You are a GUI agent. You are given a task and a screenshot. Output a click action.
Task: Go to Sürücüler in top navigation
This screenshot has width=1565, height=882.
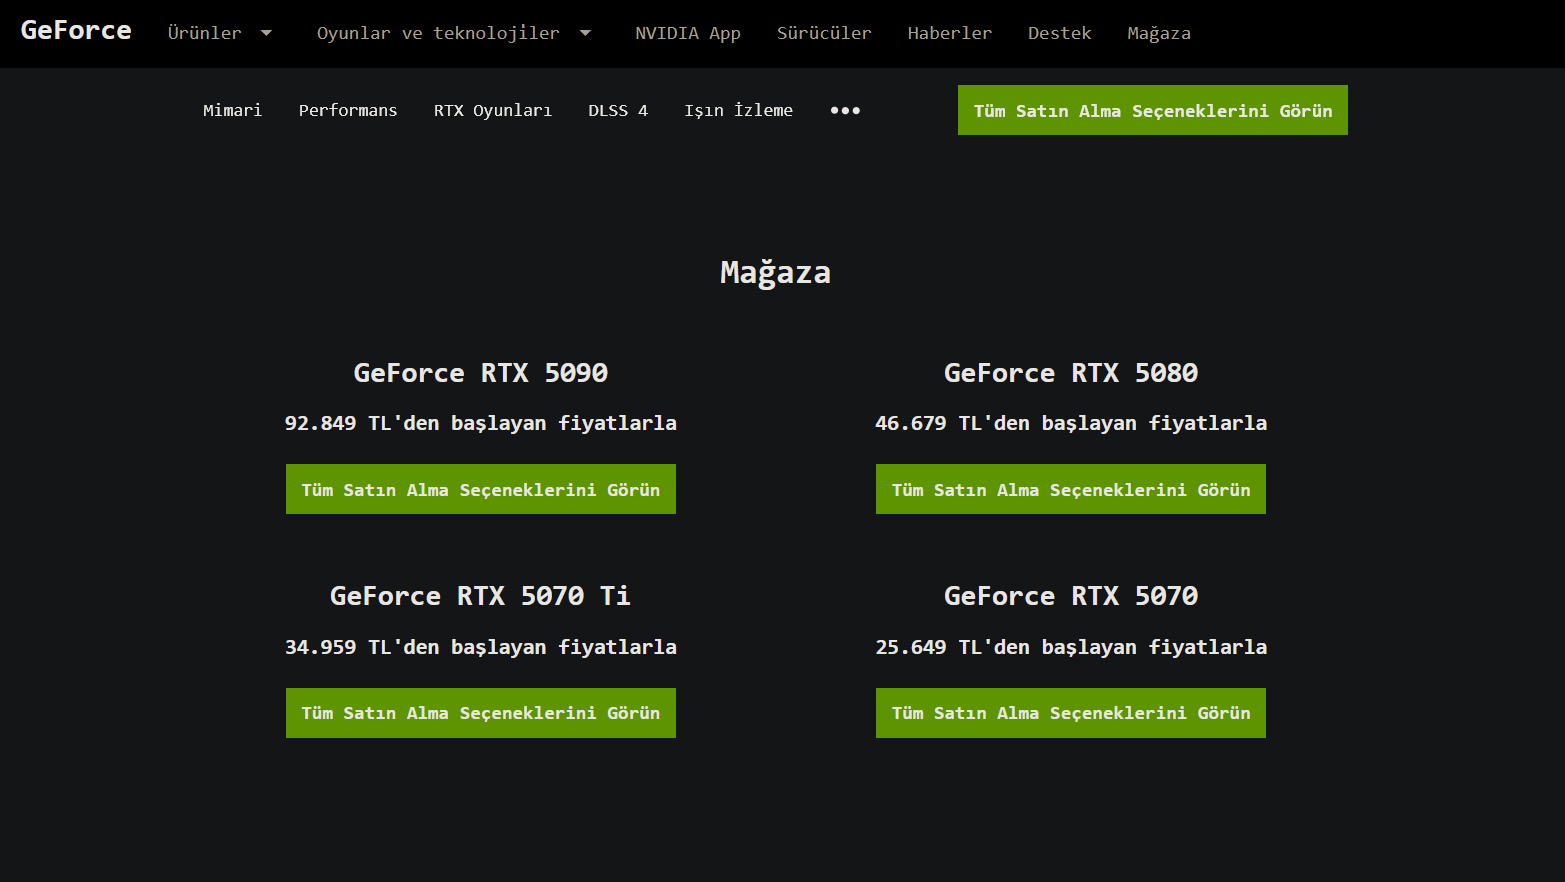coord(824,33)
